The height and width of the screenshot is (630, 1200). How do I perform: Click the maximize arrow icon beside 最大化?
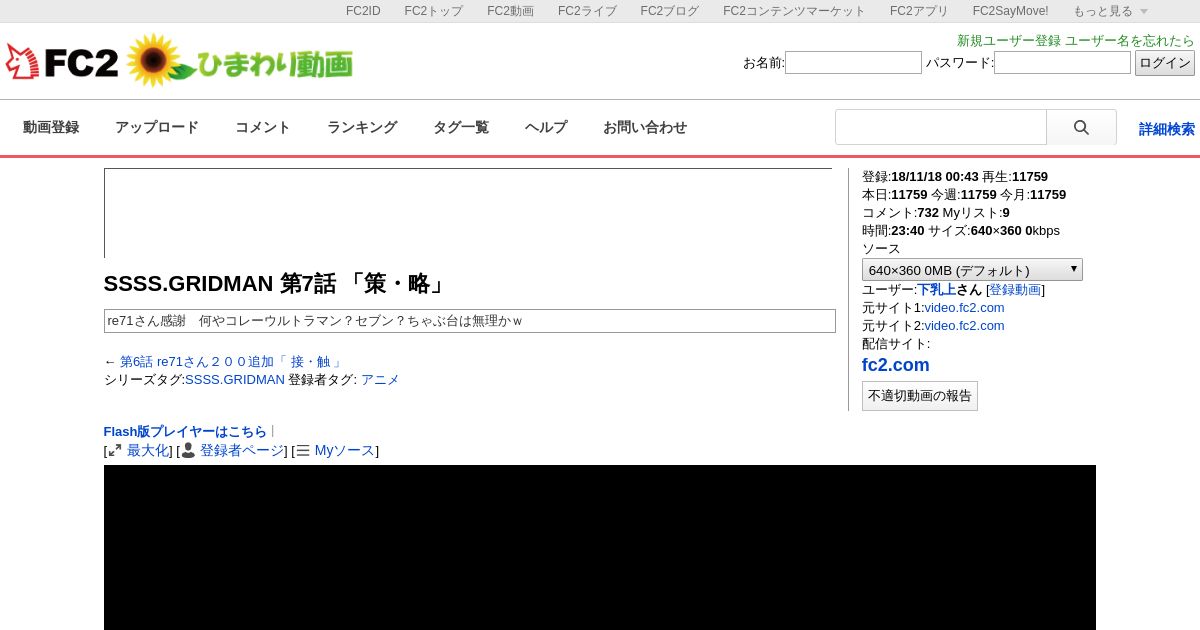coord(115,451)
